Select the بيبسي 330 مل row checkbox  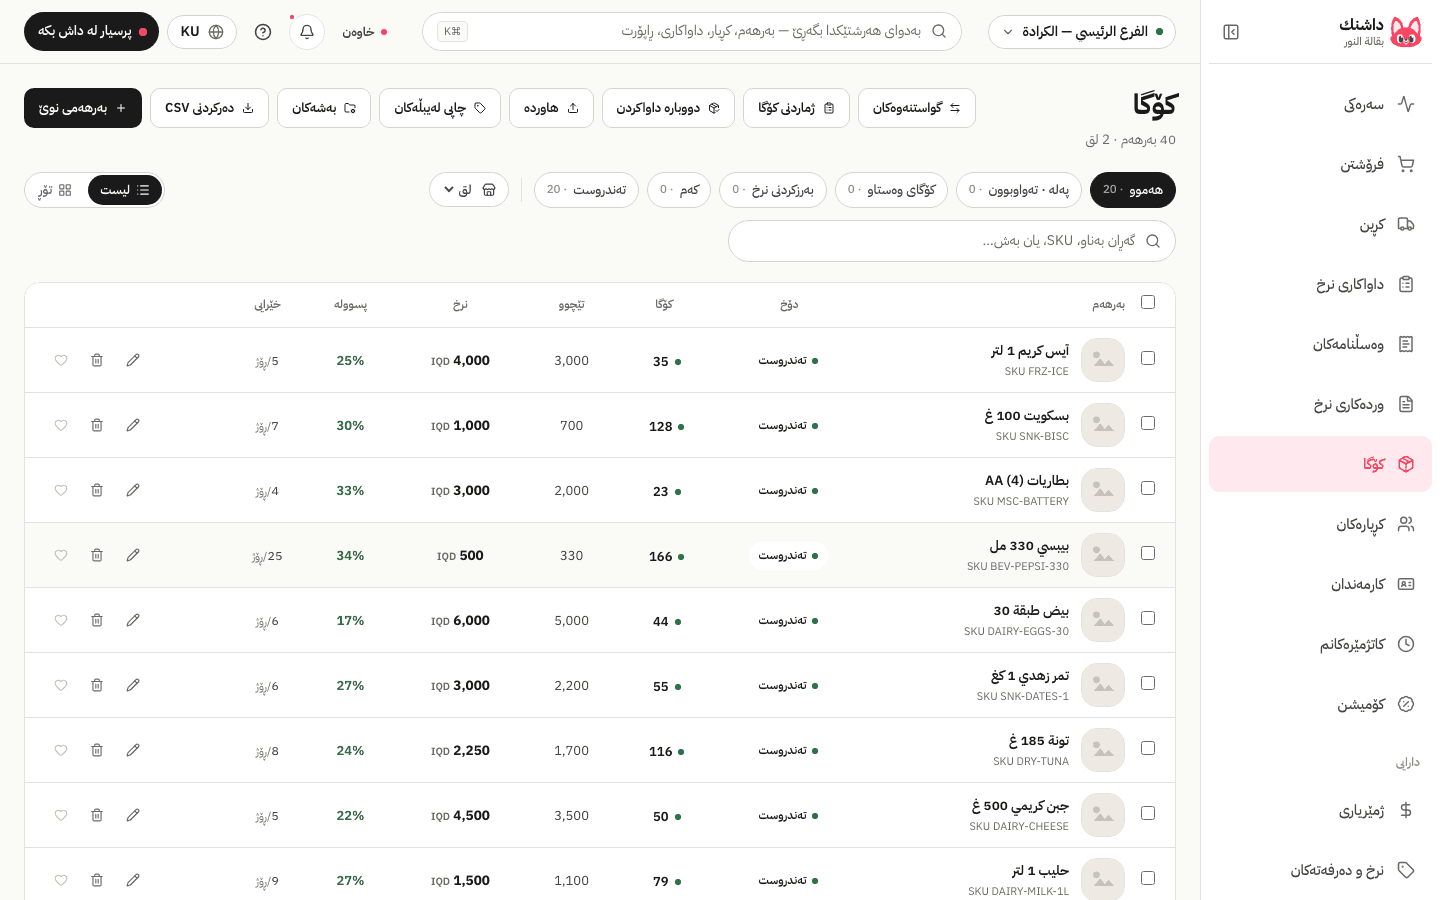[x=1148, y=553]
